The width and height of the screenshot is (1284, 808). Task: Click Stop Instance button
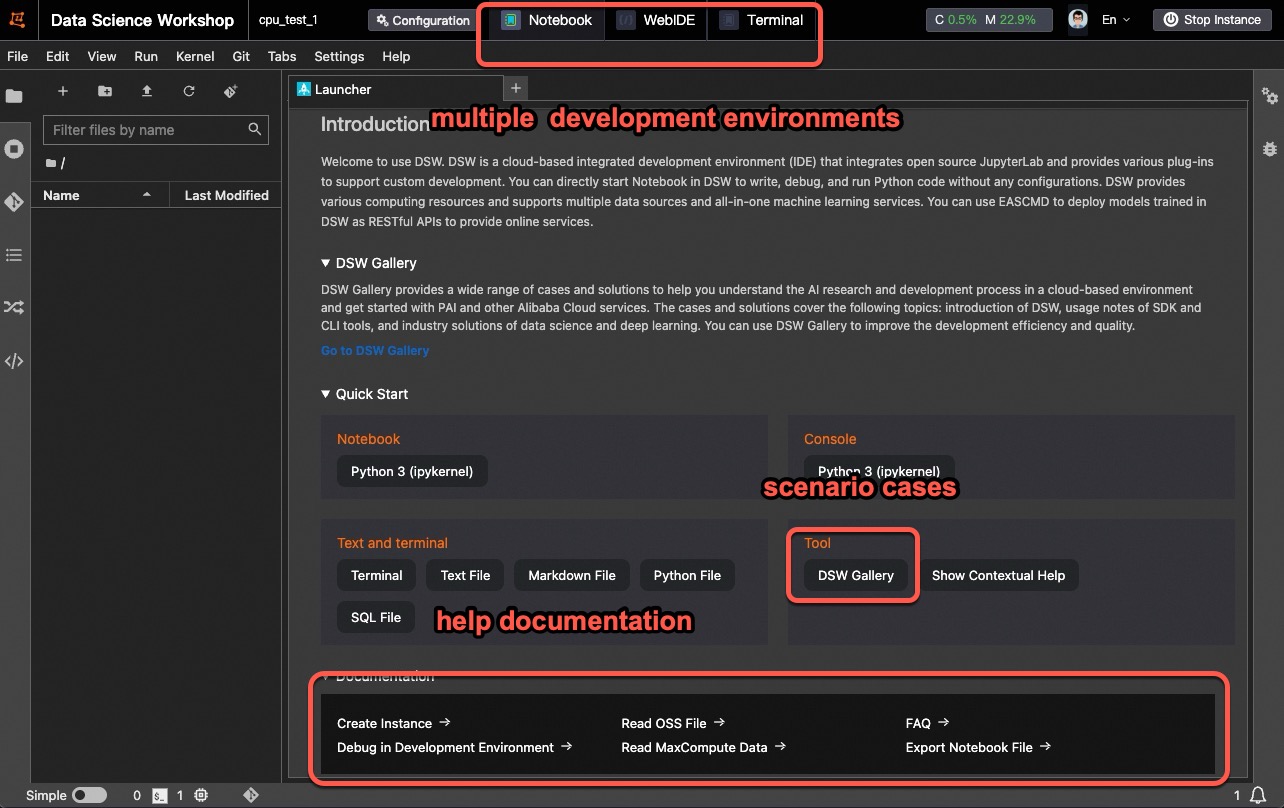[x=1214, y=20]
